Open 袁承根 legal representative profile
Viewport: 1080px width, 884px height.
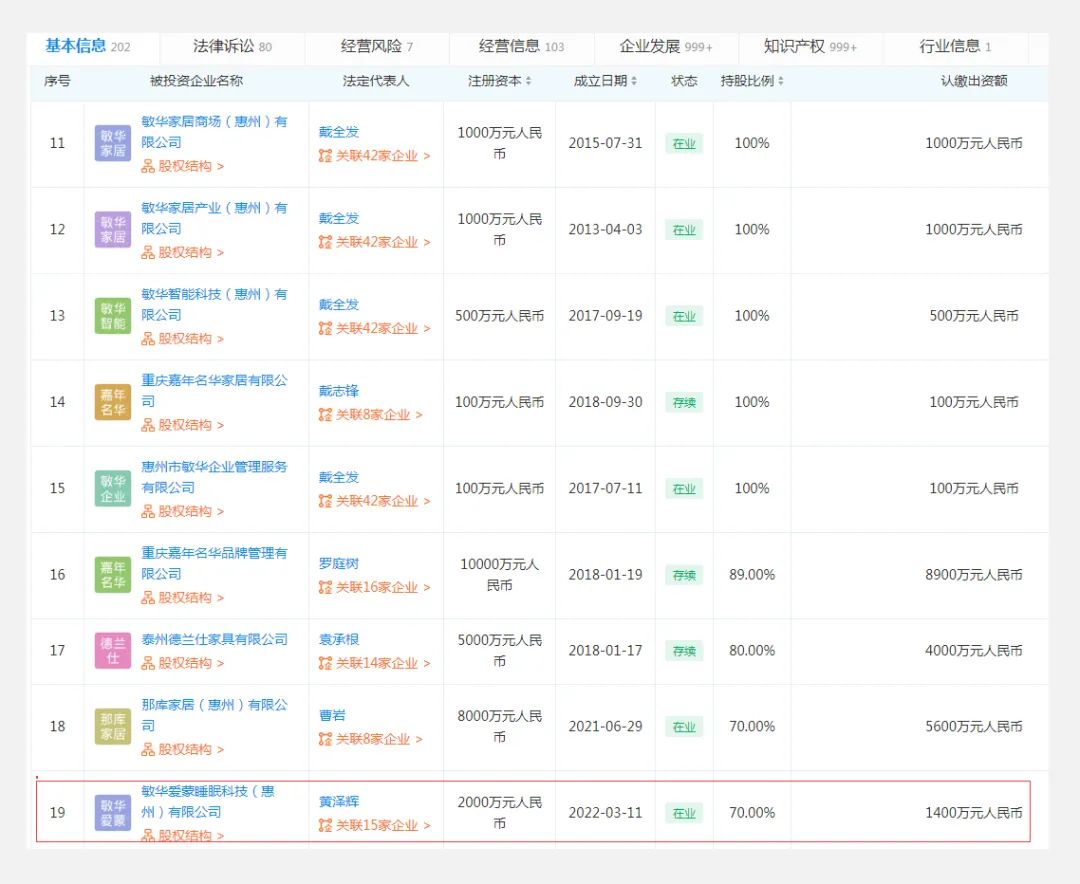coord(339,639)
